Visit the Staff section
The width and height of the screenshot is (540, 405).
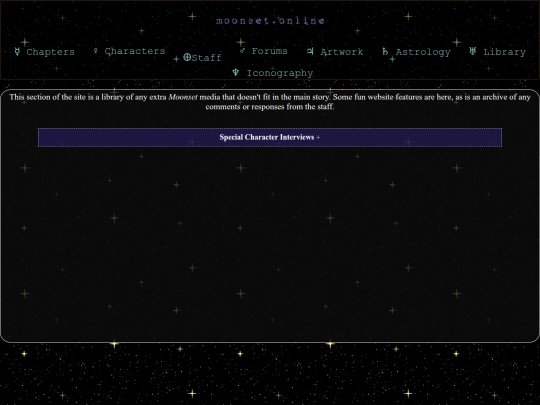tap(206, 58)
